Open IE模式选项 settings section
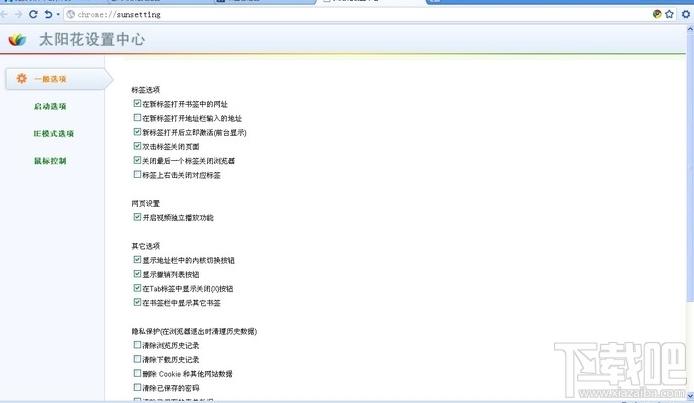The image size is (694, 403). [54, 133]
